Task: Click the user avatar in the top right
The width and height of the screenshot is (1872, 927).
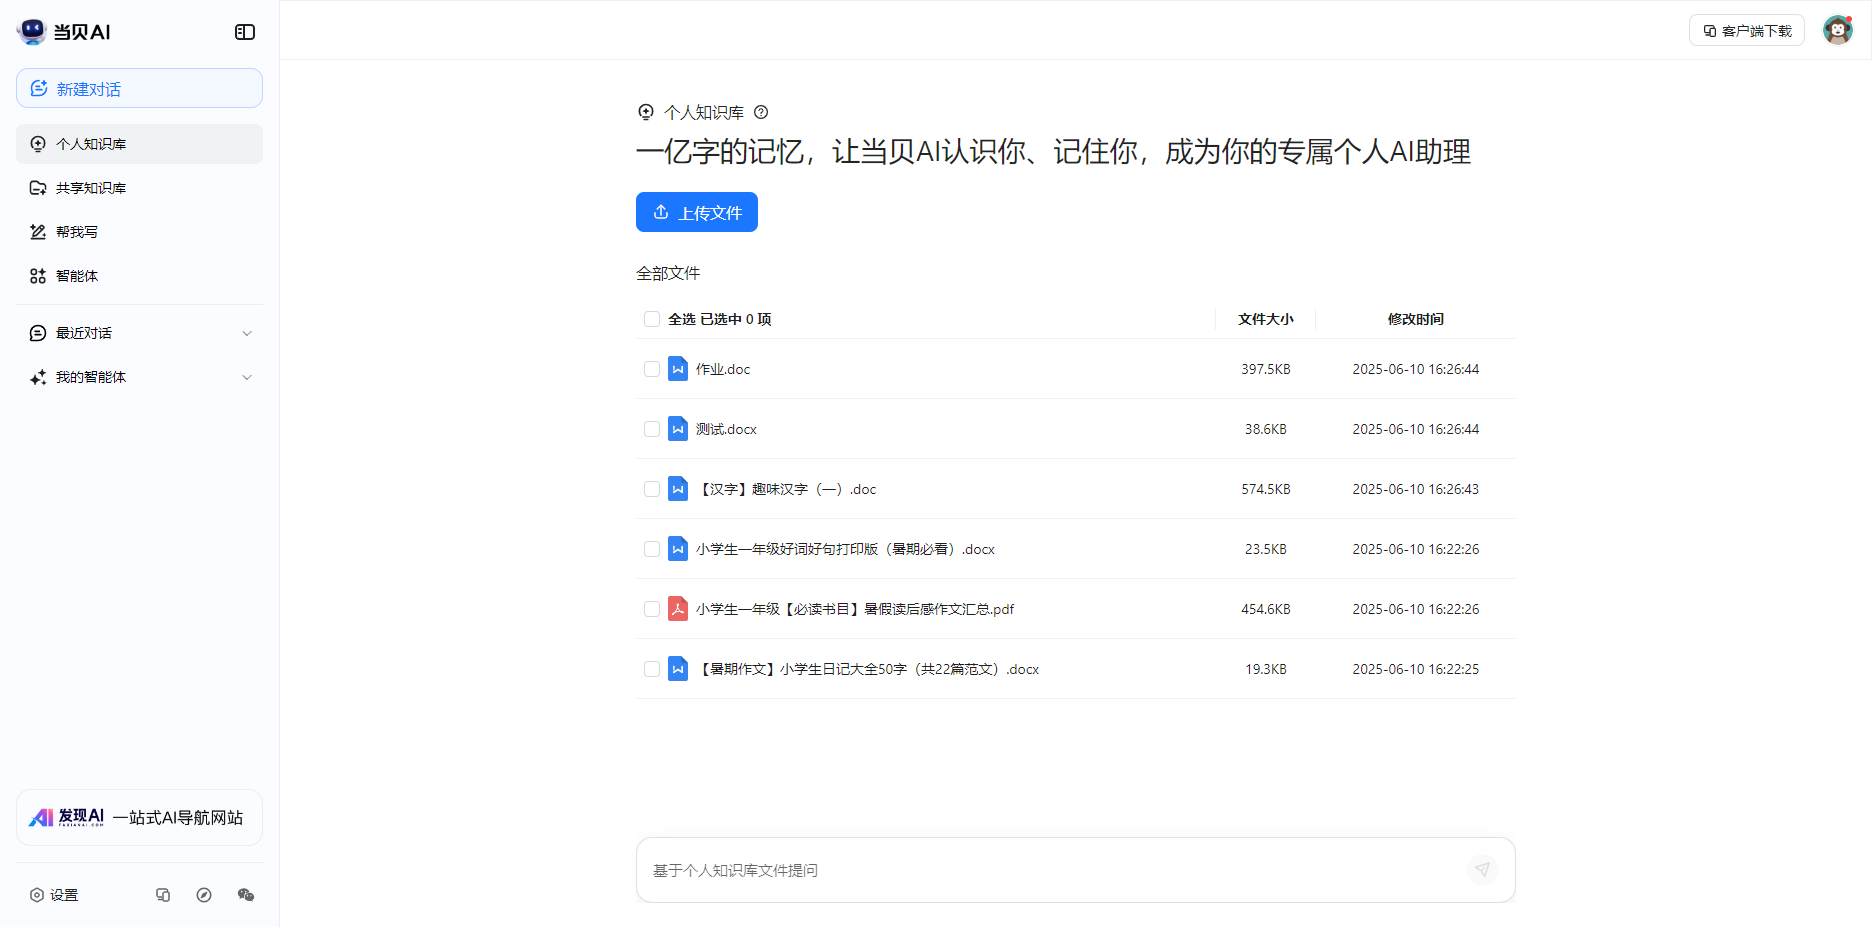Action: pos(1838,30)
